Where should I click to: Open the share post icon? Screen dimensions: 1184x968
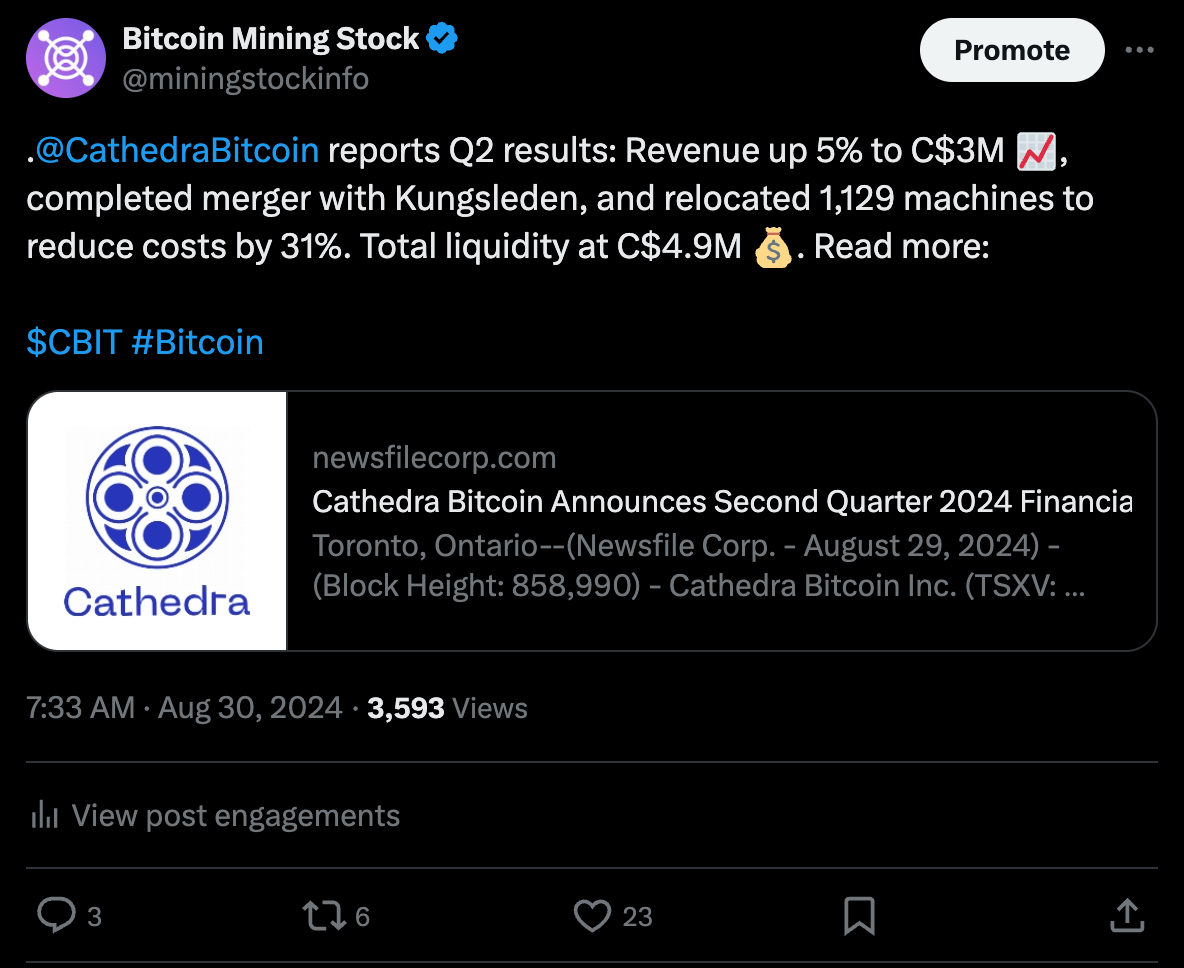(x=1127, y=915)
